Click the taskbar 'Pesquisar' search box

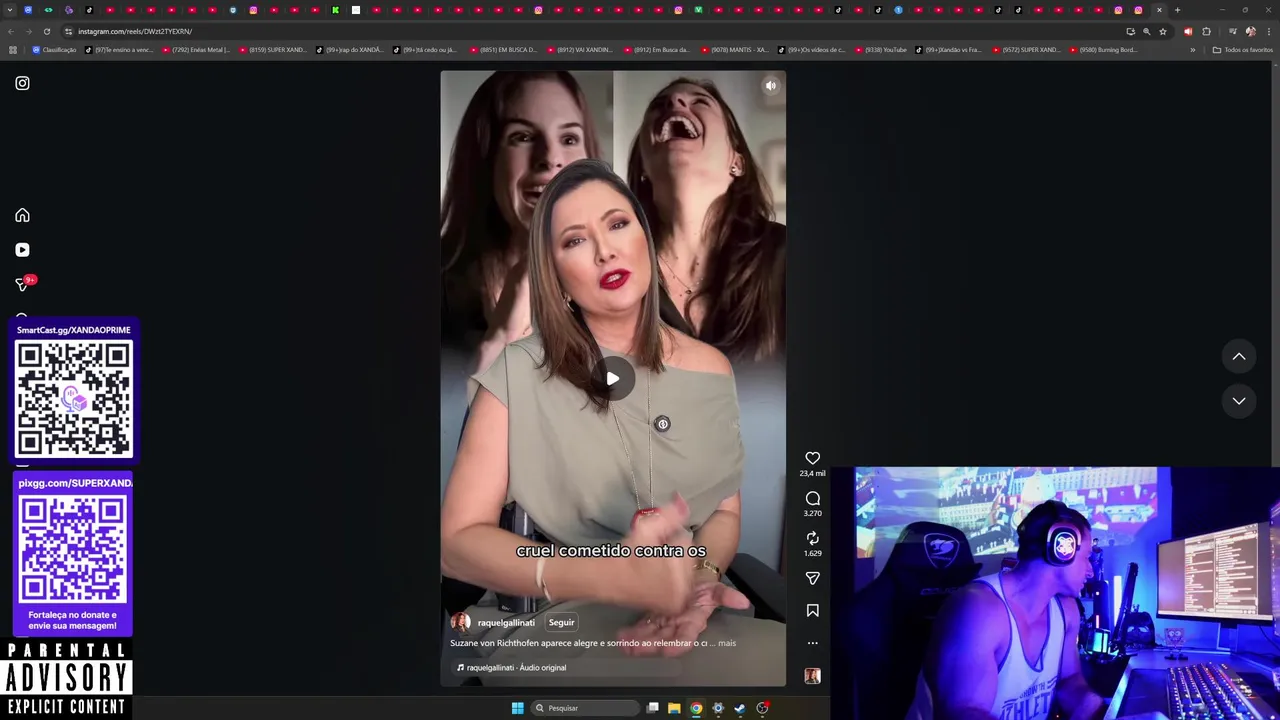[586, 708]
